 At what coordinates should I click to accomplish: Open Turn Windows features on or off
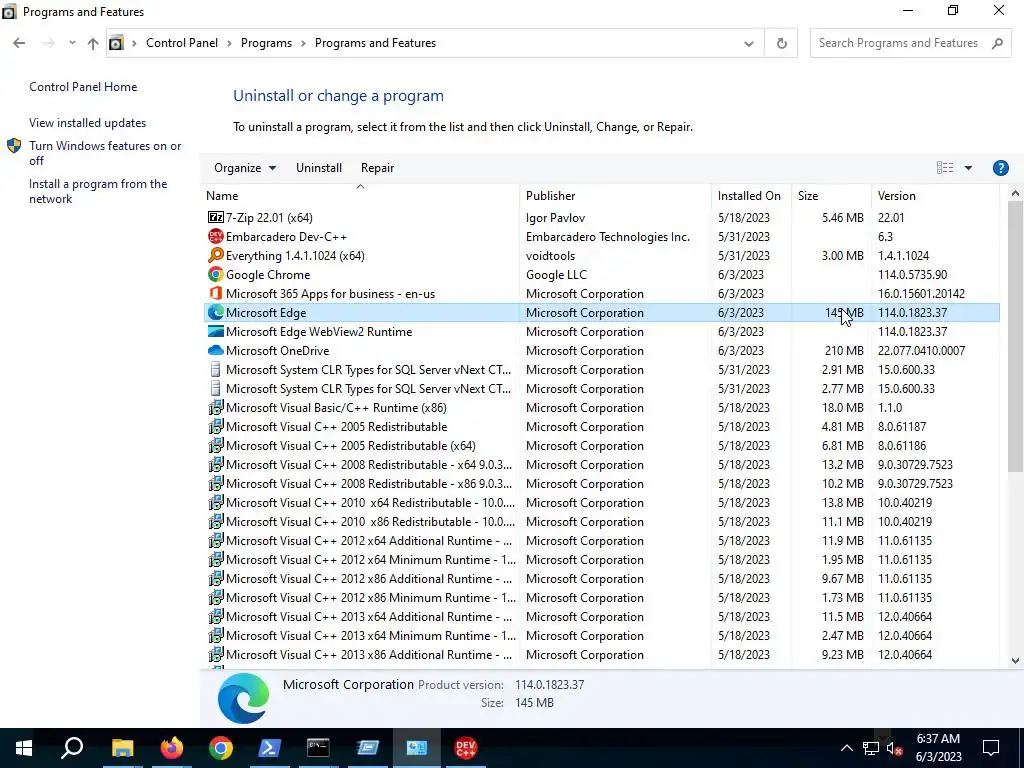tap(105, 153)
